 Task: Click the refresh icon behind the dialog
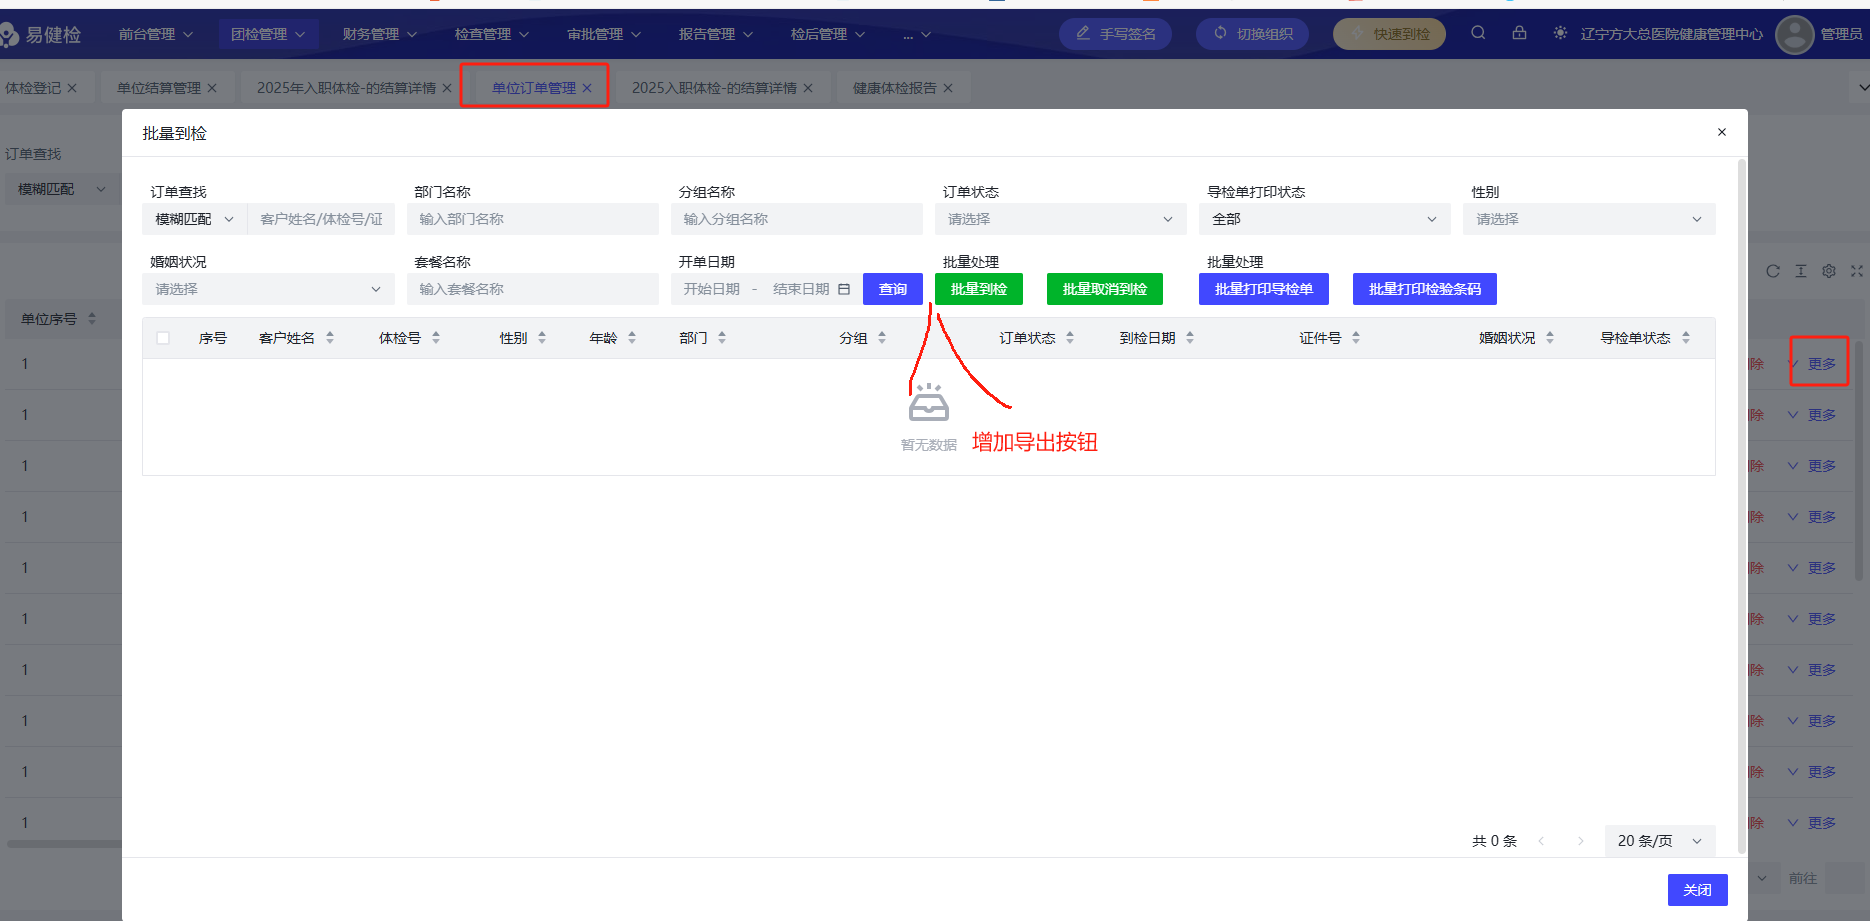coord(1773,271)
